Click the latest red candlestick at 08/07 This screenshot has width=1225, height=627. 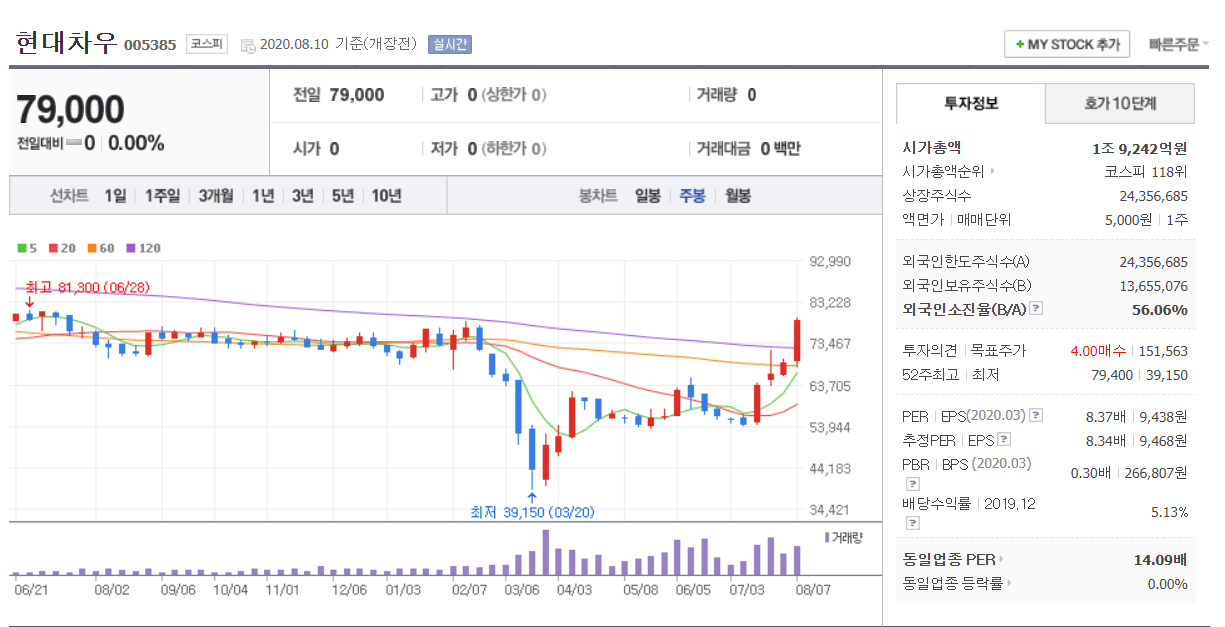[797, 340]
